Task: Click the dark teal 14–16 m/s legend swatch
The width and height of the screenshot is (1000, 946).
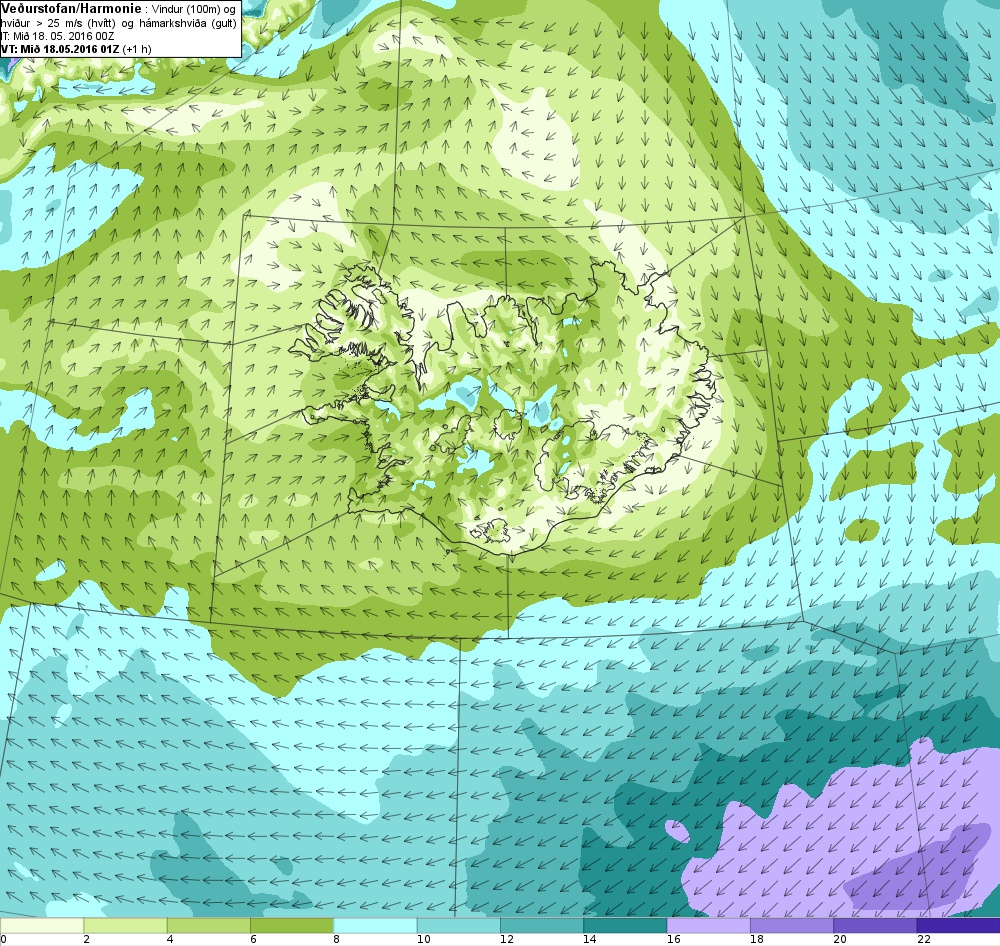Action: point(625,926)
